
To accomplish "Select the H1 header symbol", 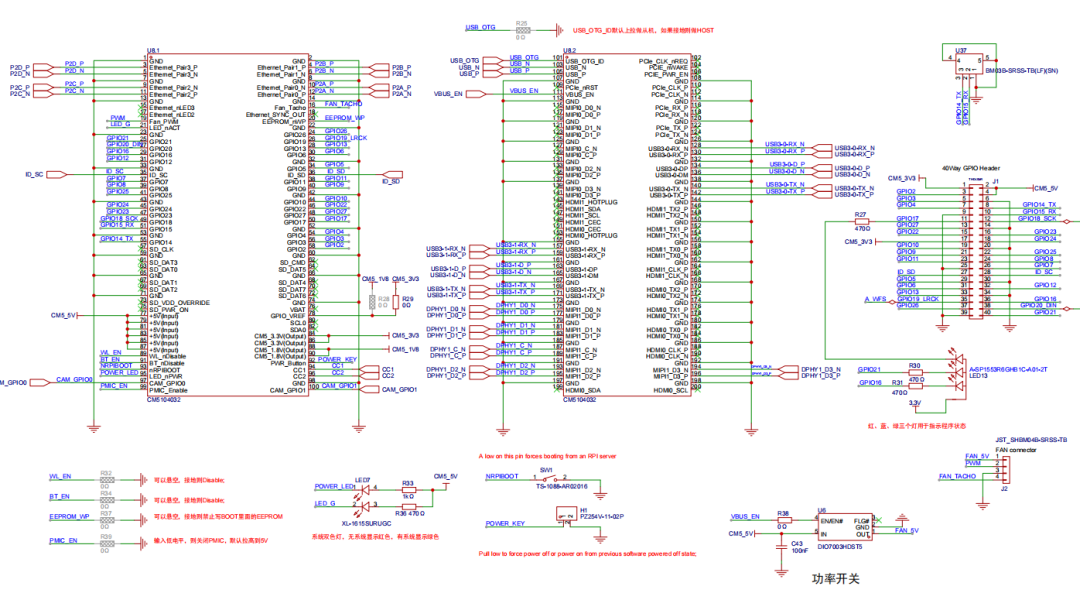I will click(566, 516).
